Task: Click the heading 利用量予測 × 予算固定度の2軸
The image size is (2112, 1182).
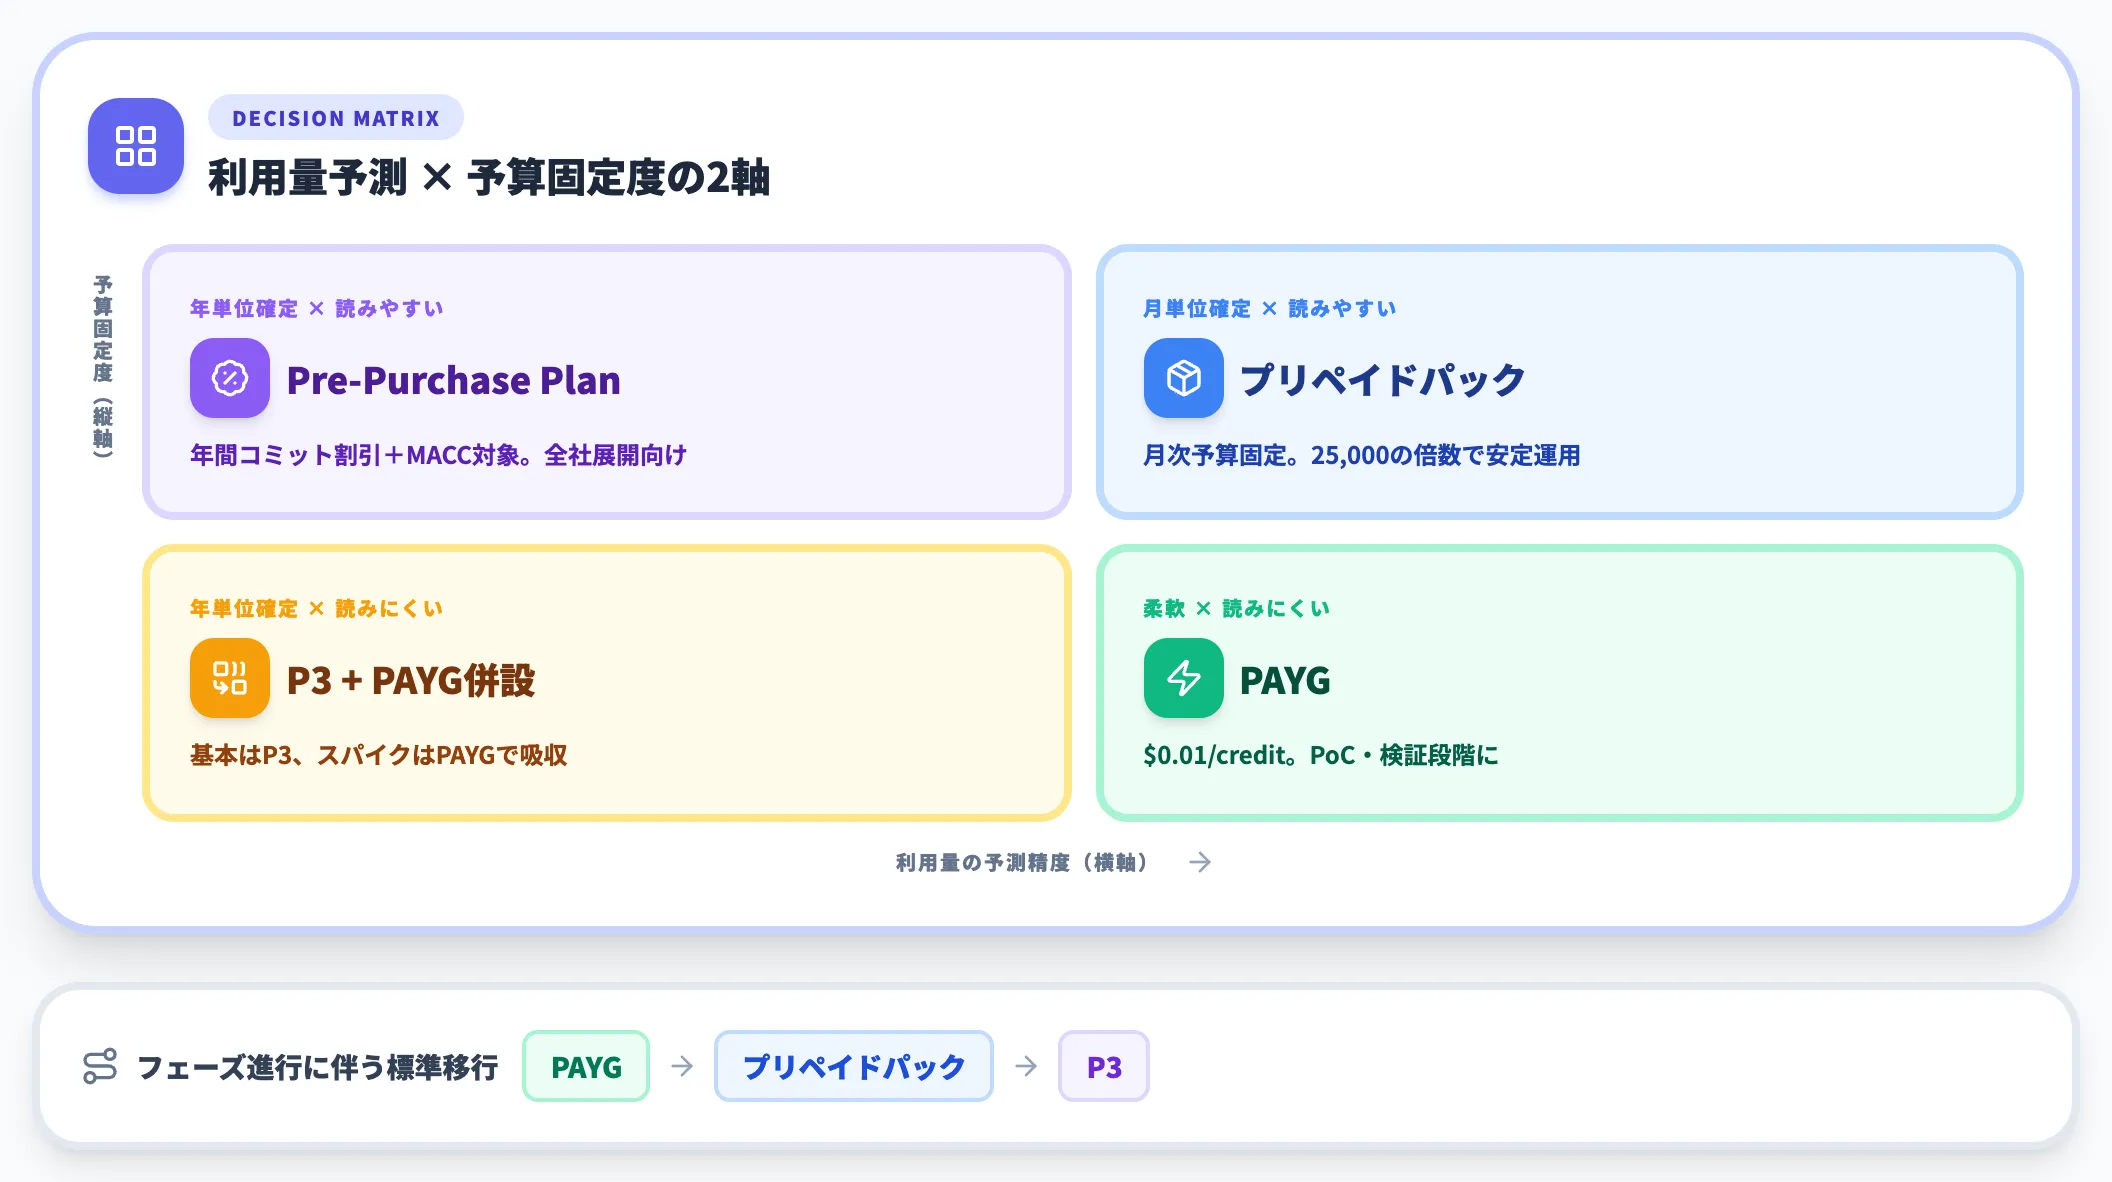Action: pyautogui.click(x=489, y=178)
